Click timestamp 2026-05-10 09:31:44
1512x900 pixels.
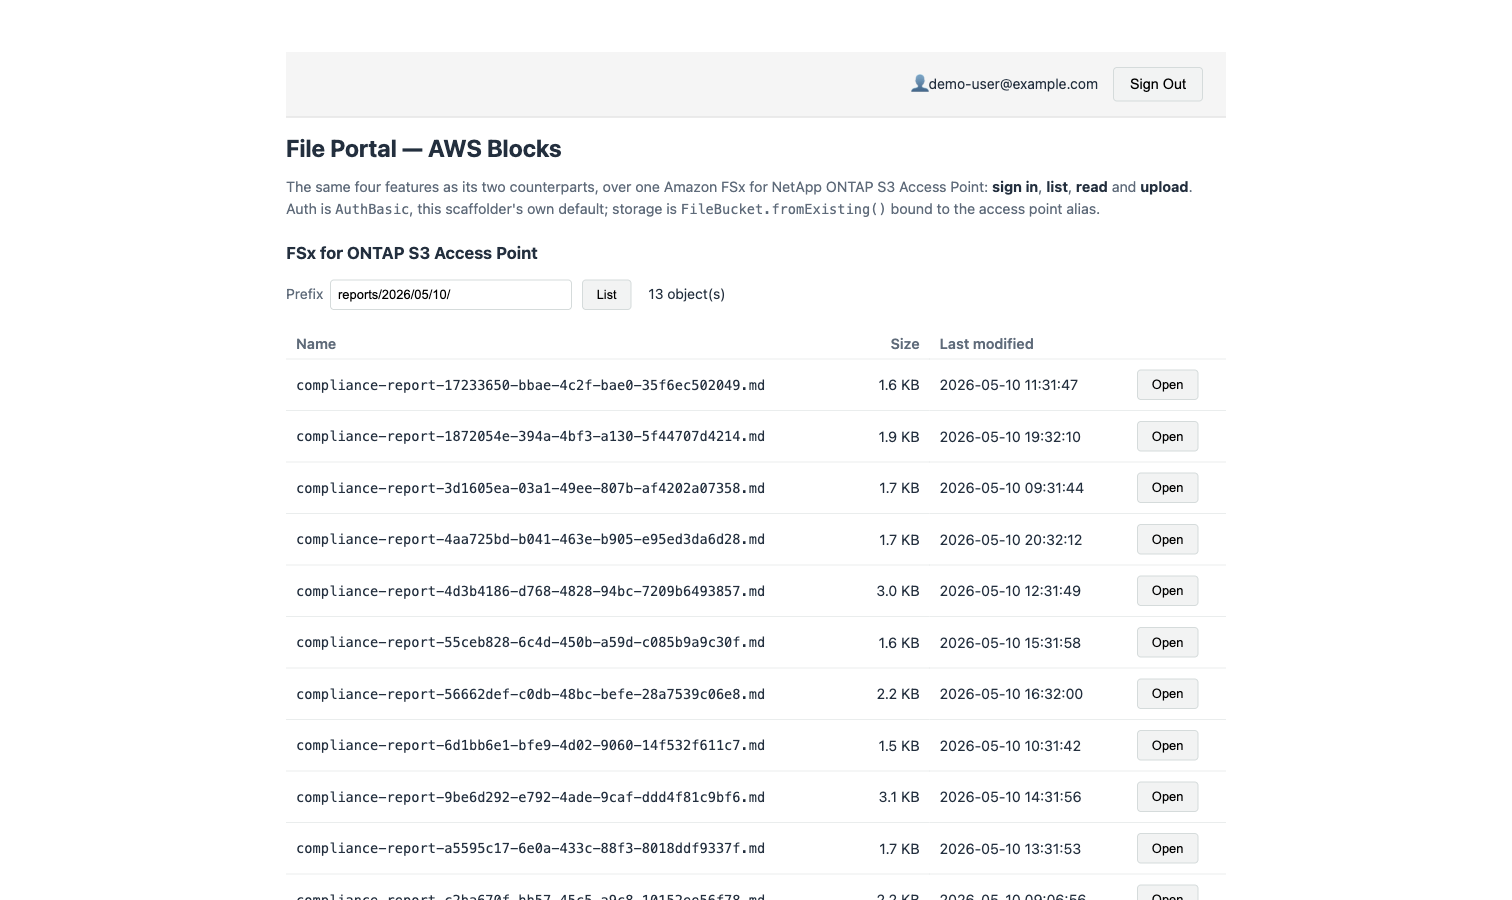pos(1012,488)
